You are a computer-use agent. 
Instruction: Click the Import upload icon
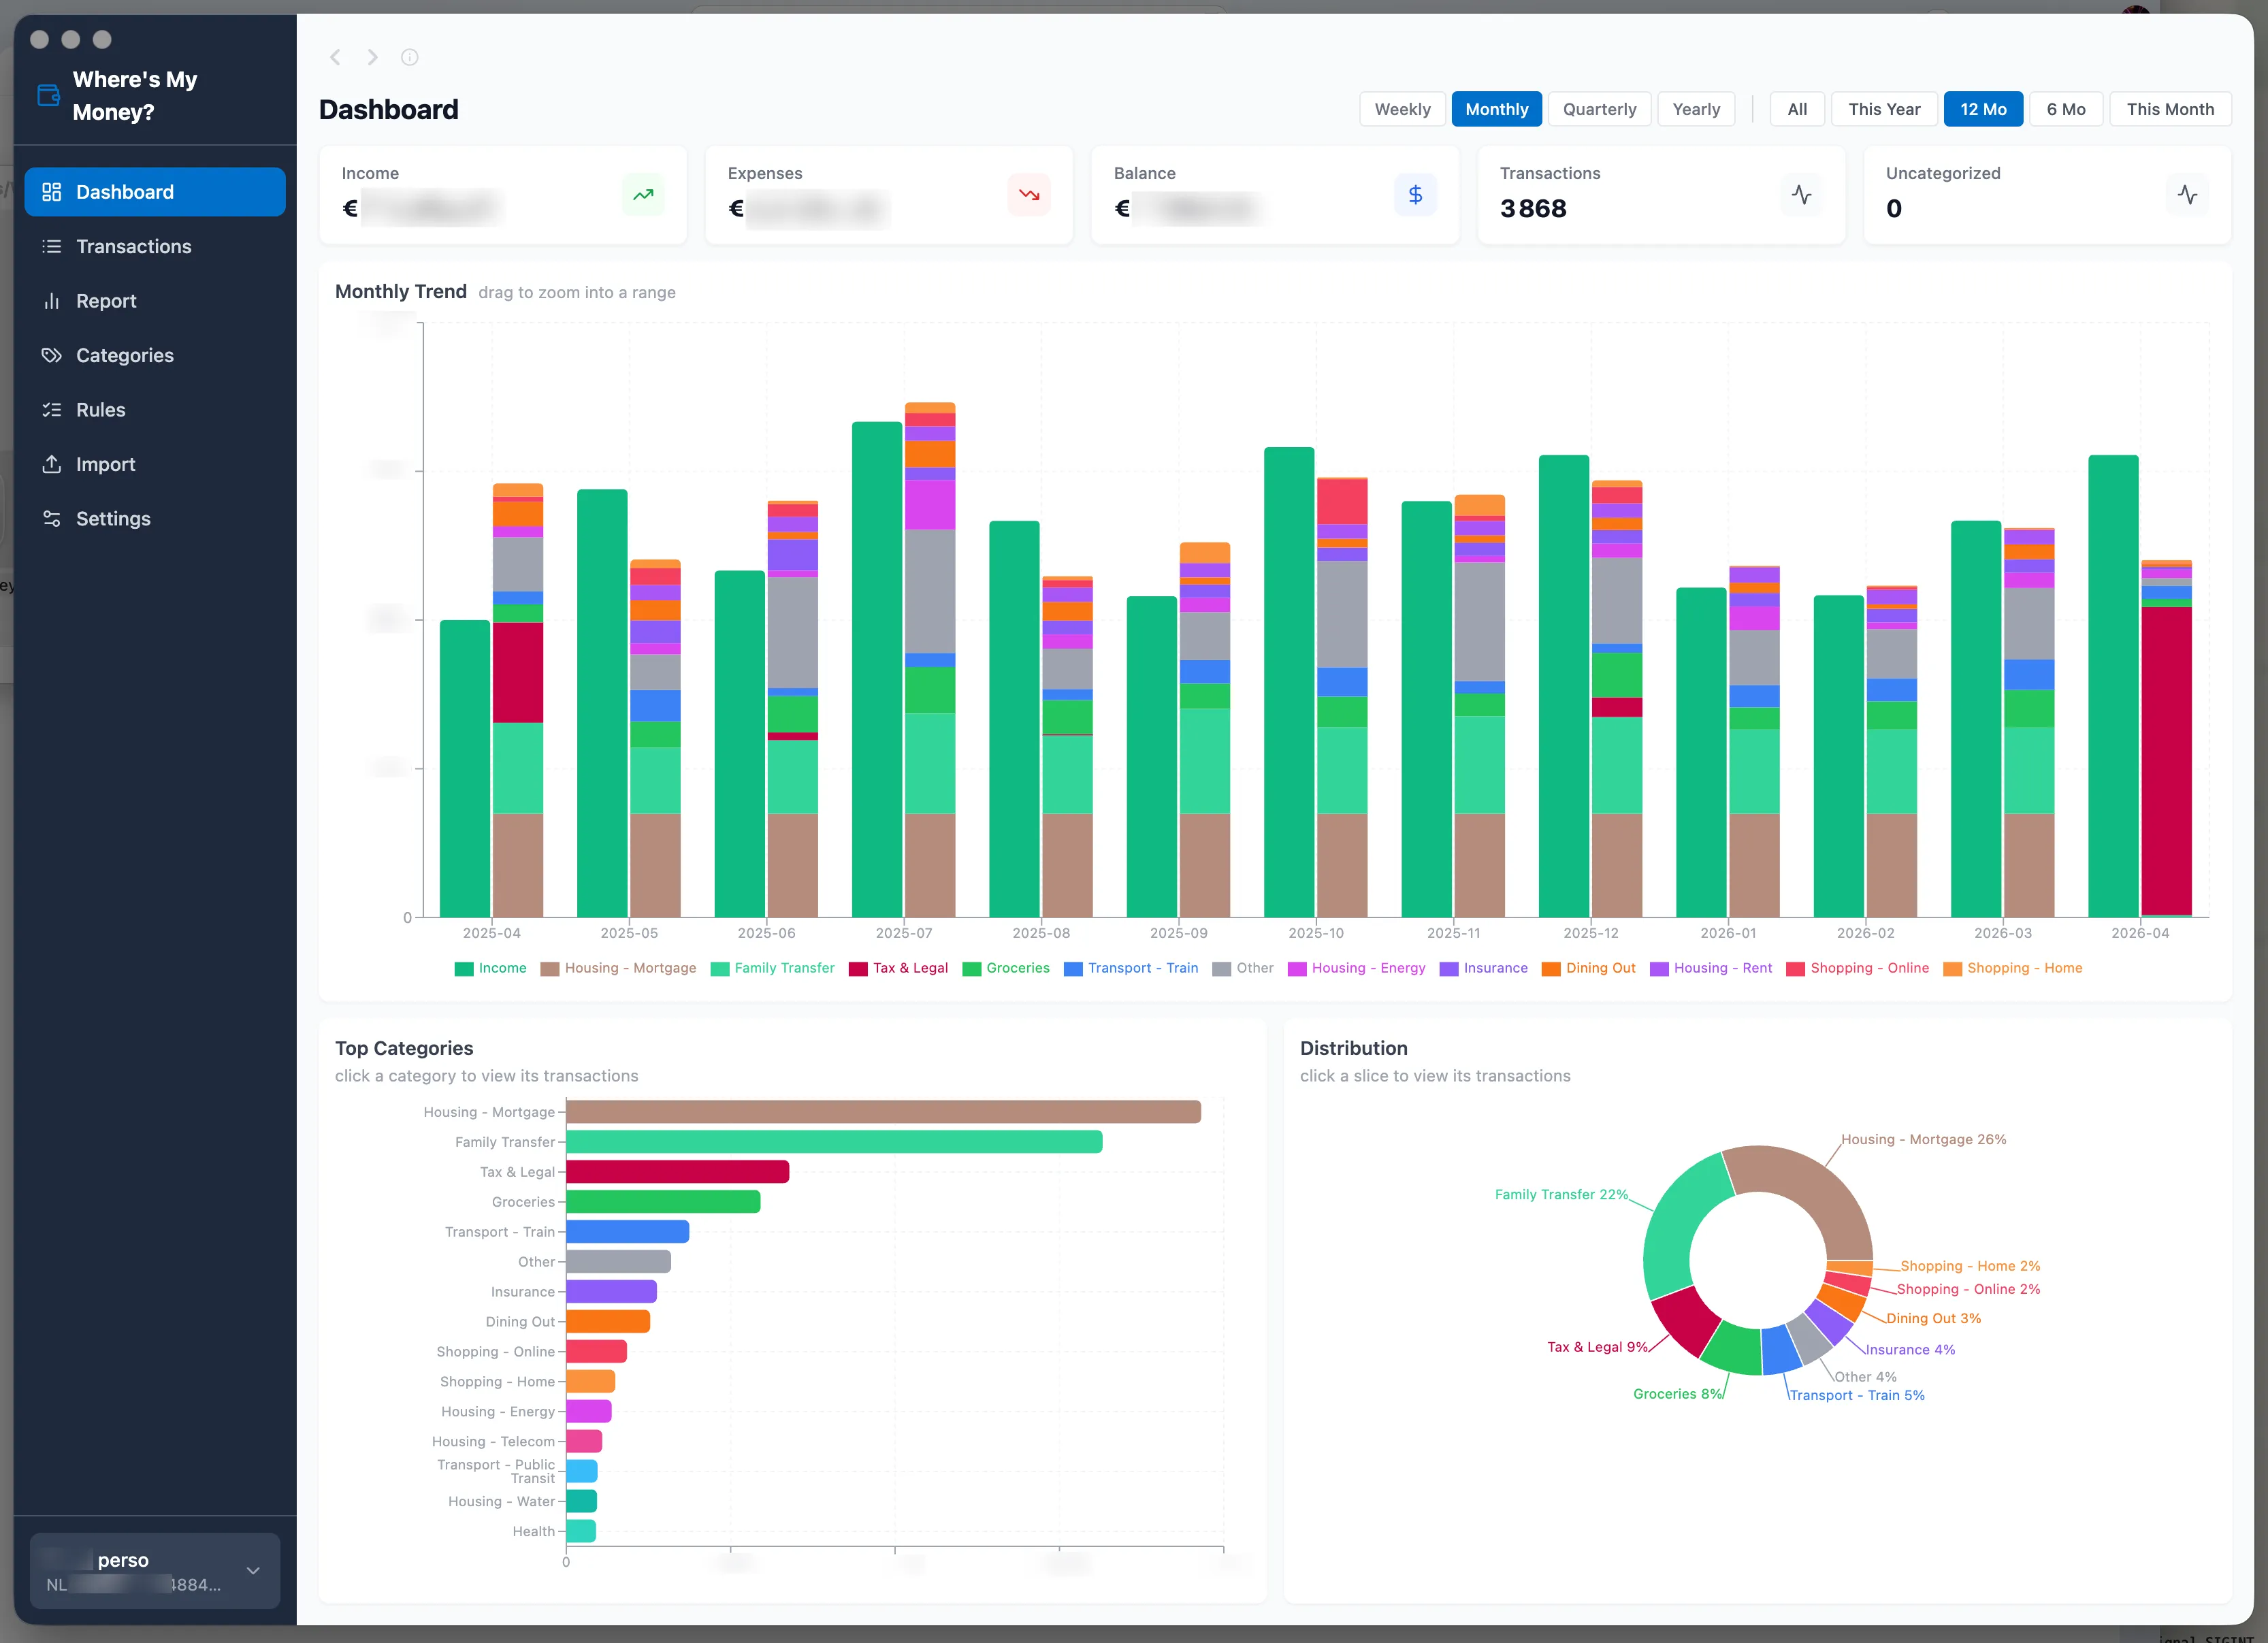pyautogui.click(x=52, y=464)
